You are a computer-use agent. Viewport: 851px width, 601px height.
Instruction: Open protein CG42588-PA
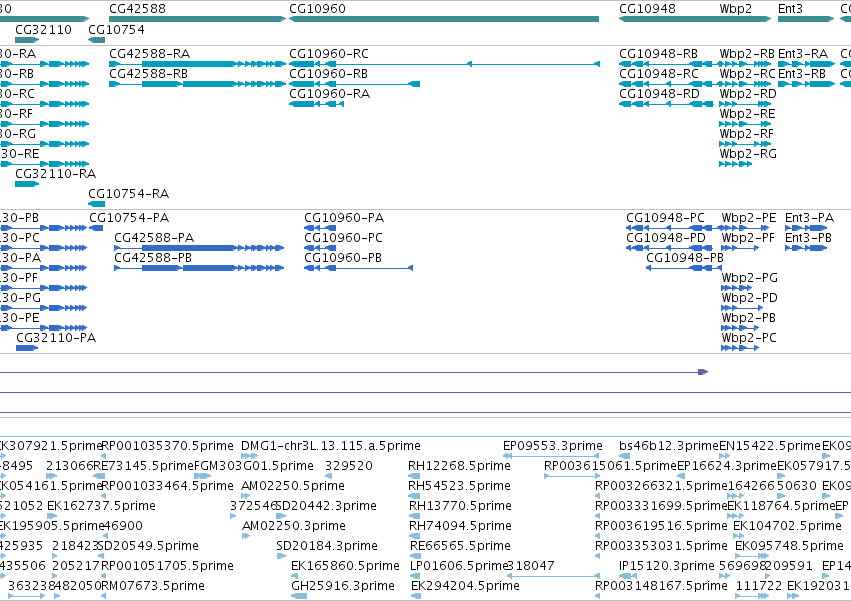(154, 238)
